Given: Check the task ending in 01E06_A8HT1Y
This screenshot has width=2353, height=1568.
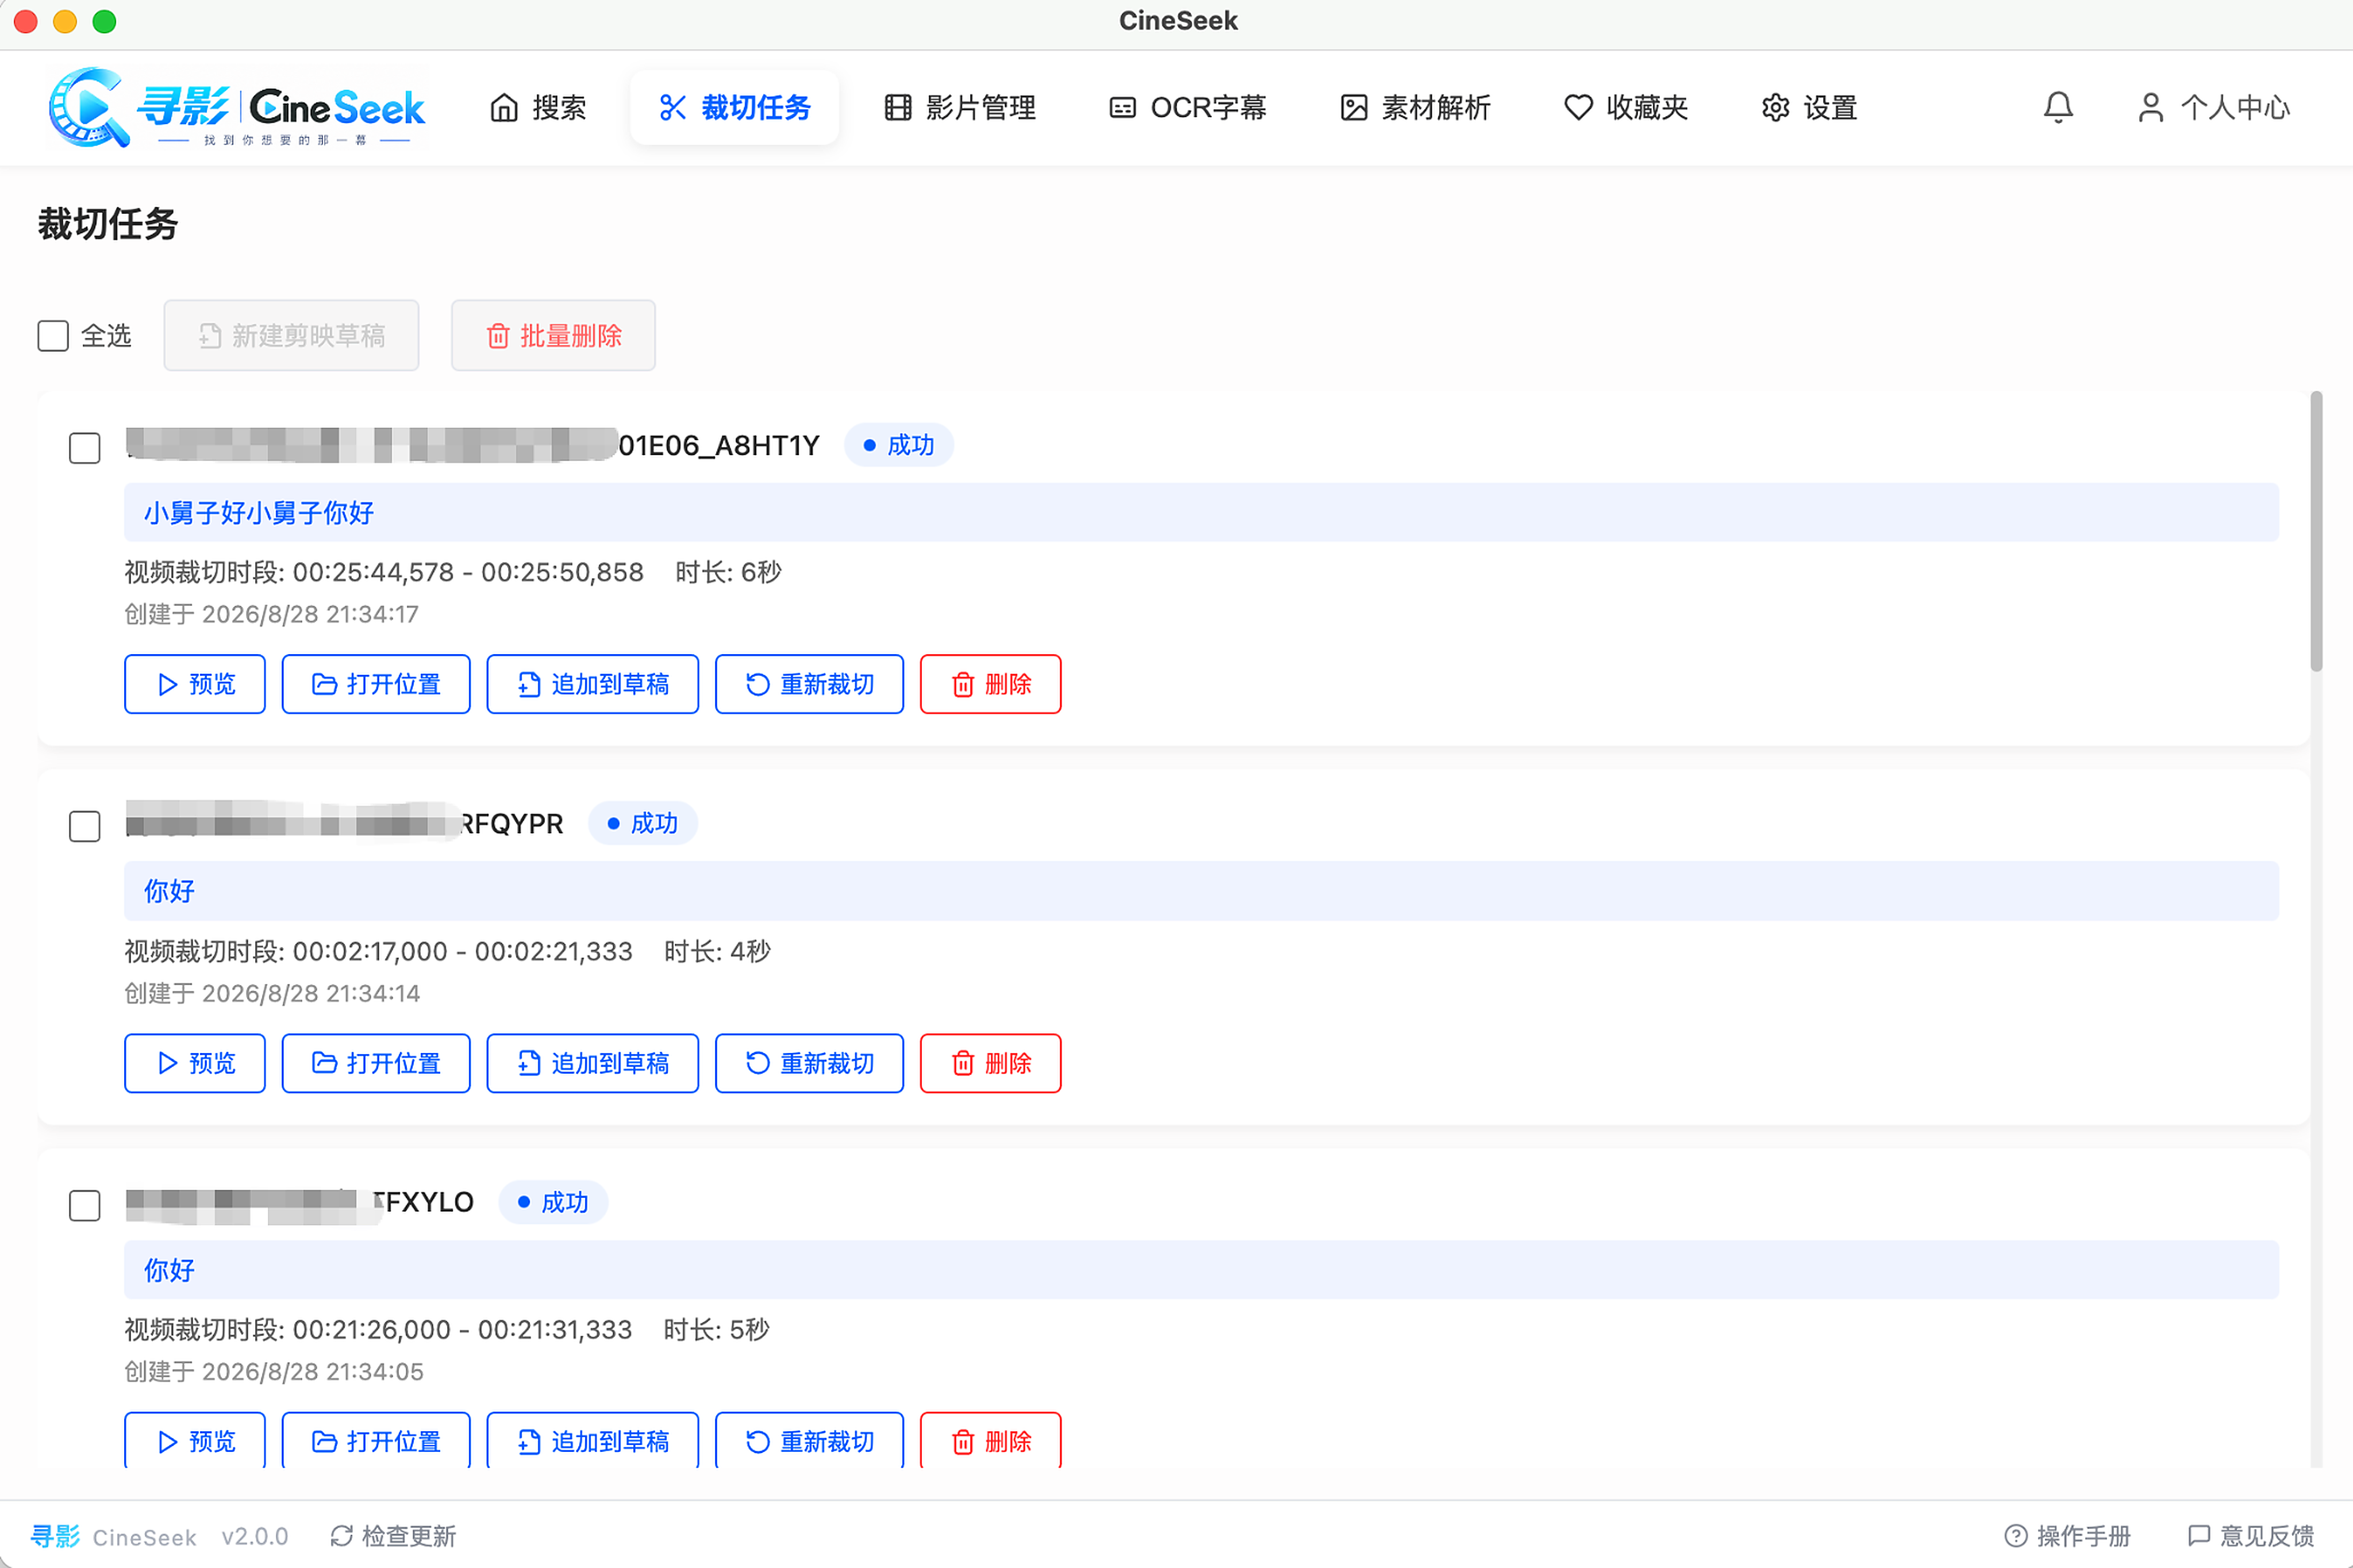Looking at the screenshot, I should click(85, 447).
